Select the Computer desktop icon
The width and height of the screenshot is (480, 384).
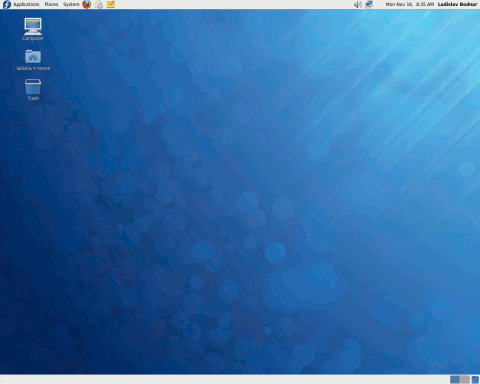[33, 29]
